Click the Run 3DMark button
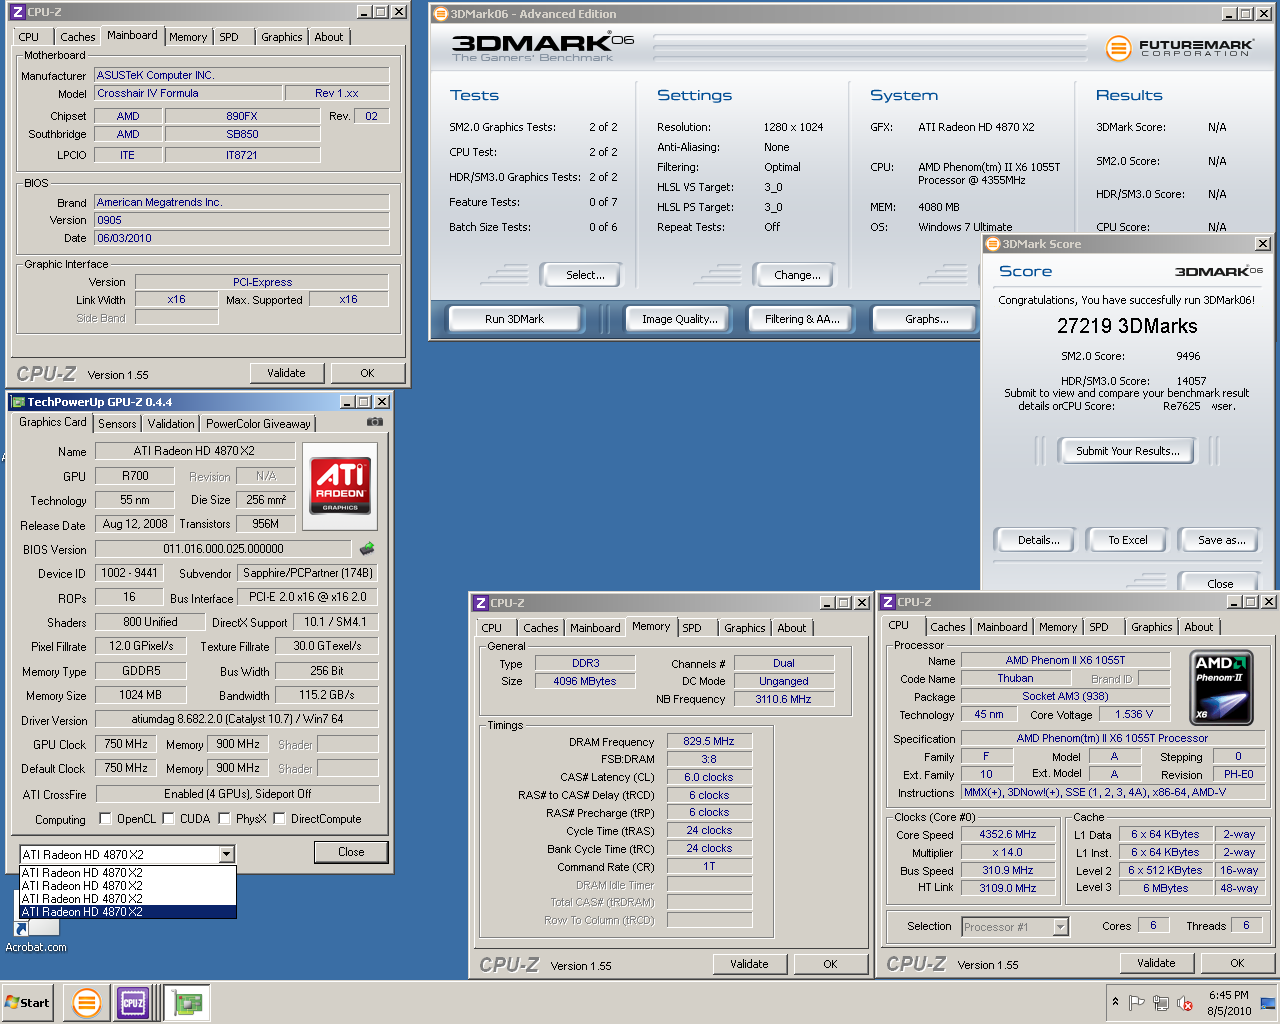1280x1024 pixels. tap(514, 319)
